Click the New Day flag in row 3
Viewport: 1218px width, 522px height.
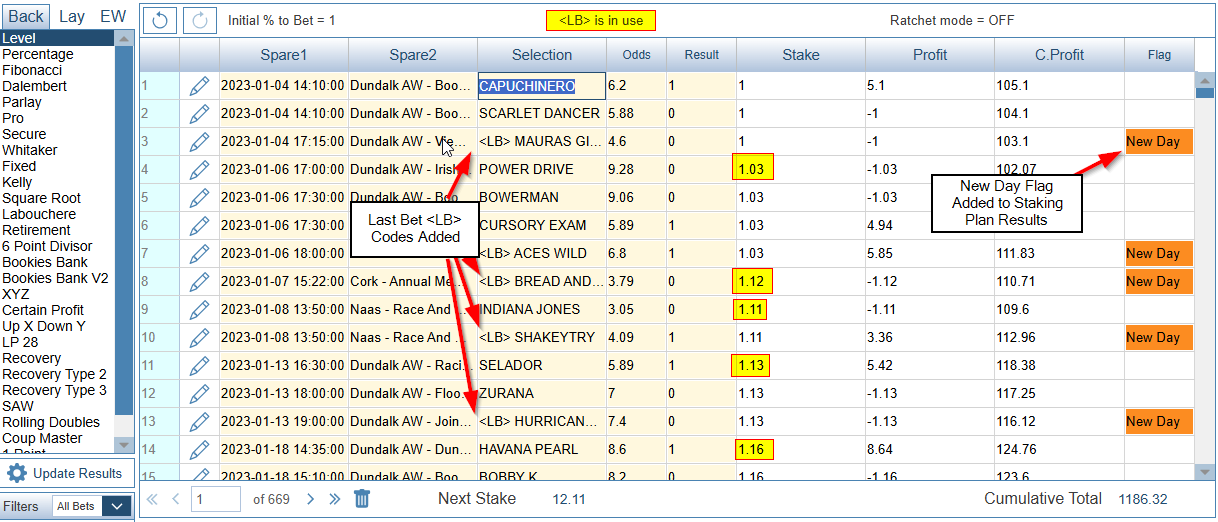[x=1158, y=142]
